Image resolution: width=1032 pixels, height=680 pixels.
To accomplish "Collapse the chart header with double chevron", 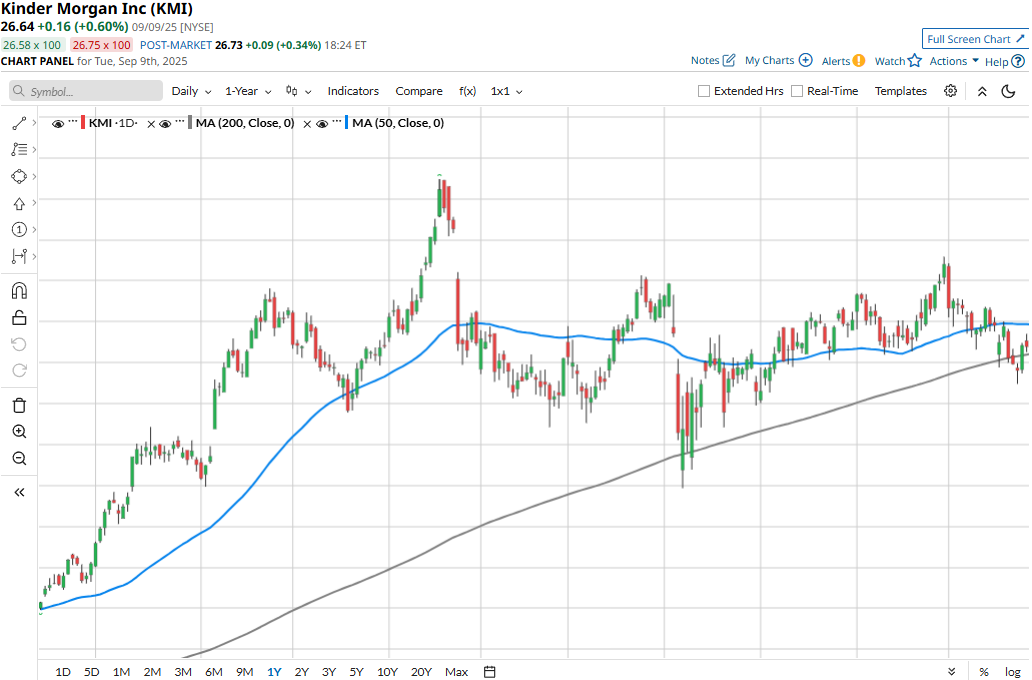I will click(982, 92).
